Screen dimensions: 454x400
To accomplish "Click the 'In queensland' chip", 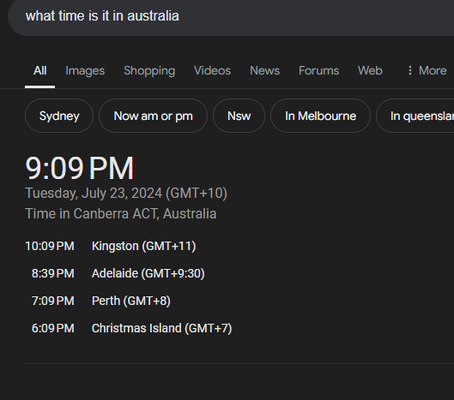I will 415,116.
